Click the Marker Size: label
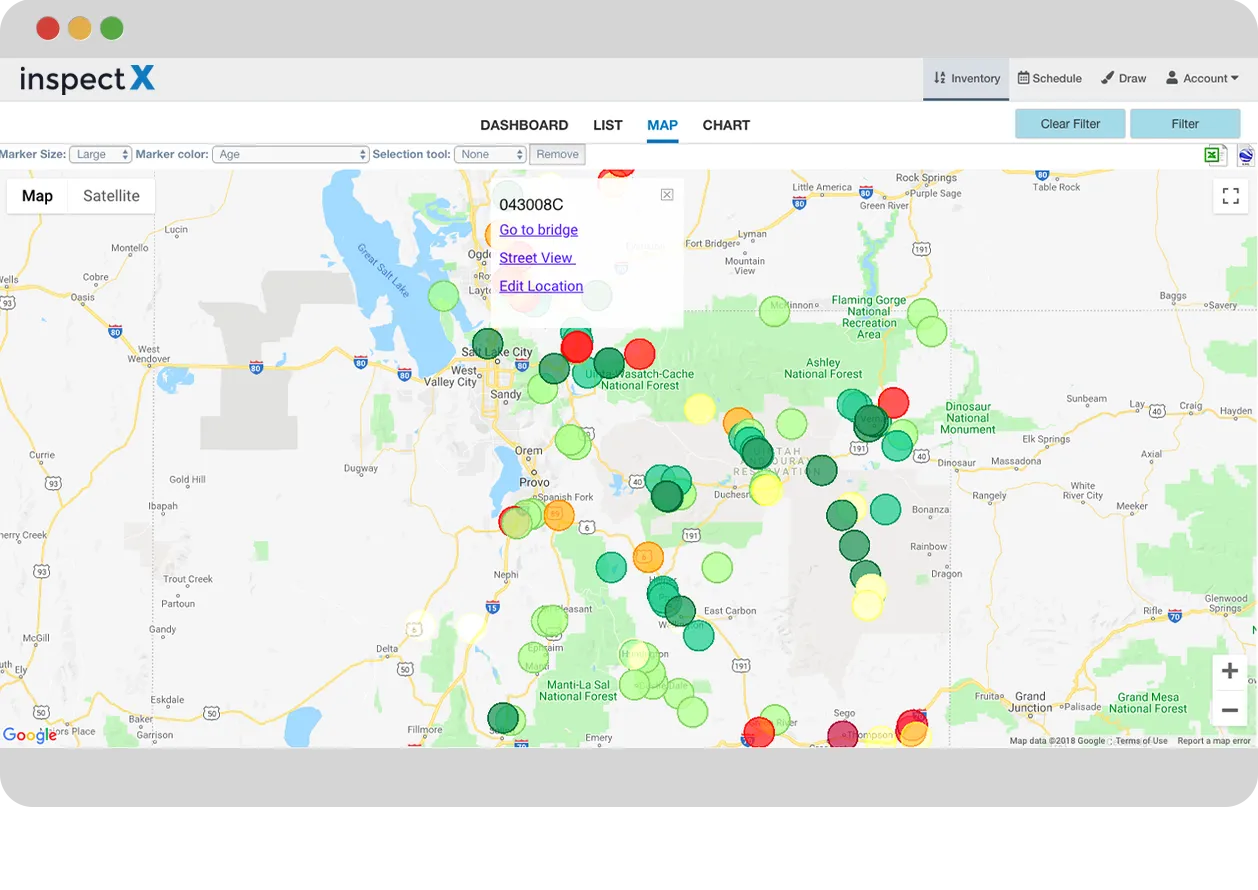This screenshot has width=1258, height=890. point(33,154)
